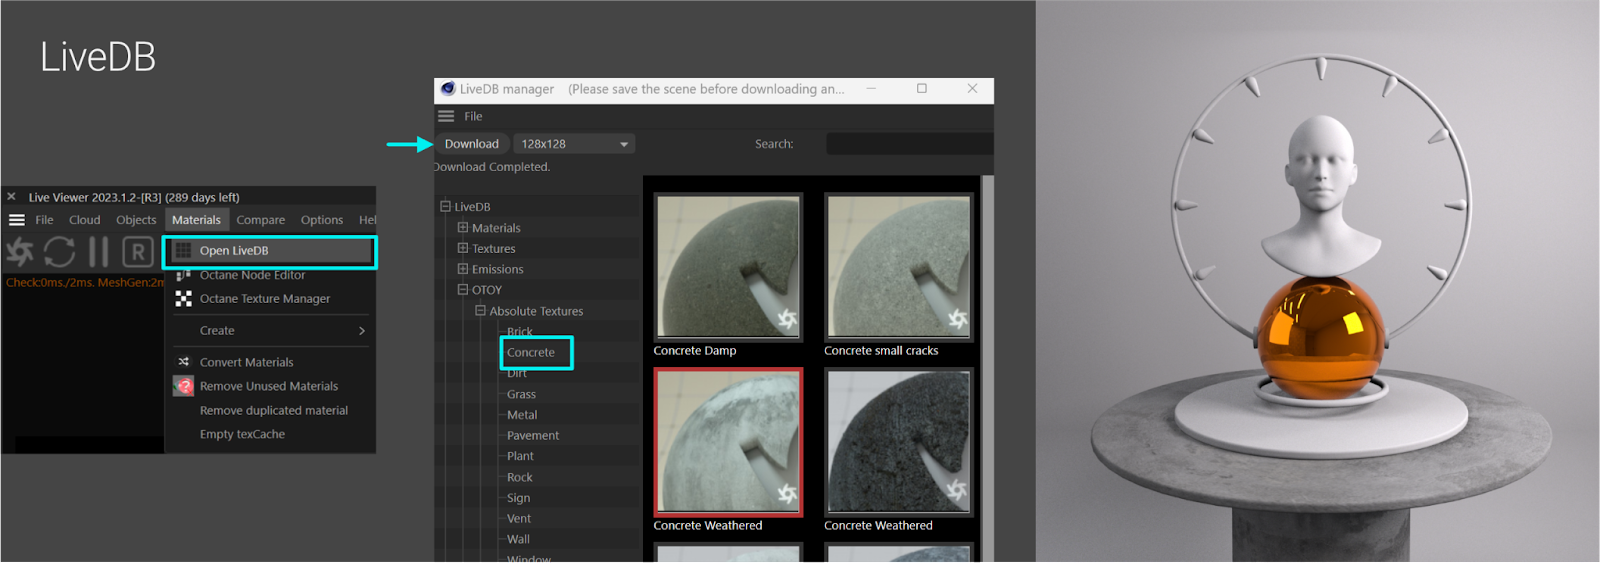Open the LiveDB manager hamburger menu
The height and width of the screenshot is (563, 1600).
tap(446, 116)
